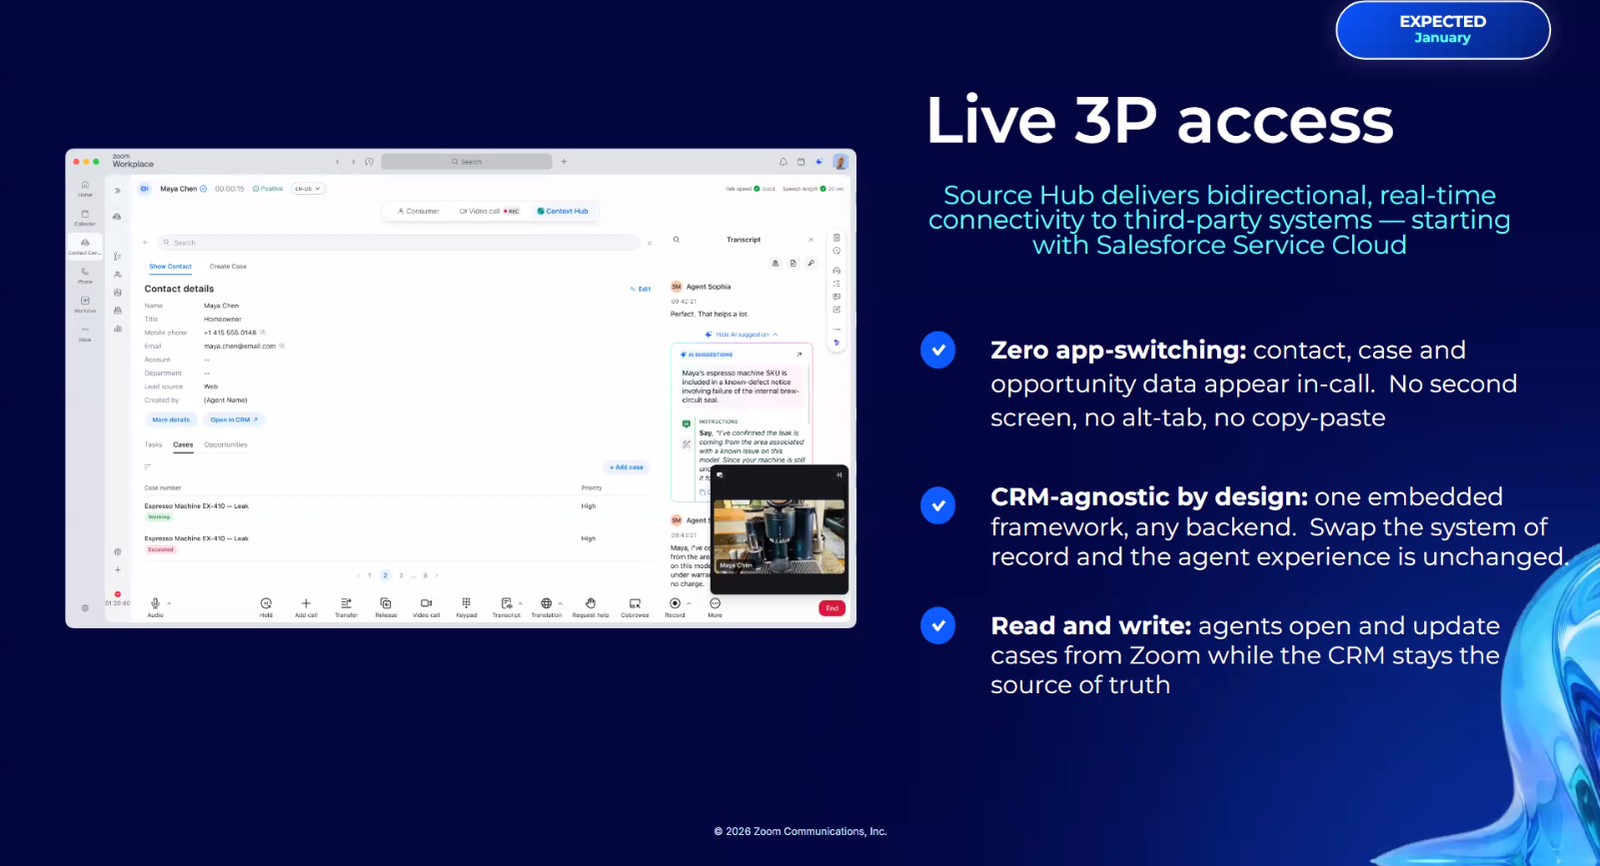Open the Escalated Espresso Machine EX-410 case

[x=197, y=539]
